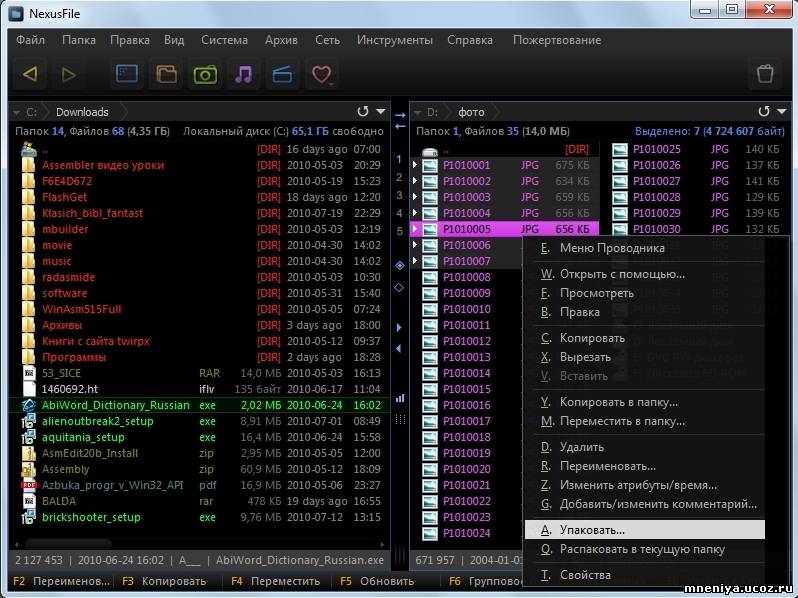The height and width of the screenshot is (598, 798).
Task: Open the Архив menu
Action: [x=281, y=40]
